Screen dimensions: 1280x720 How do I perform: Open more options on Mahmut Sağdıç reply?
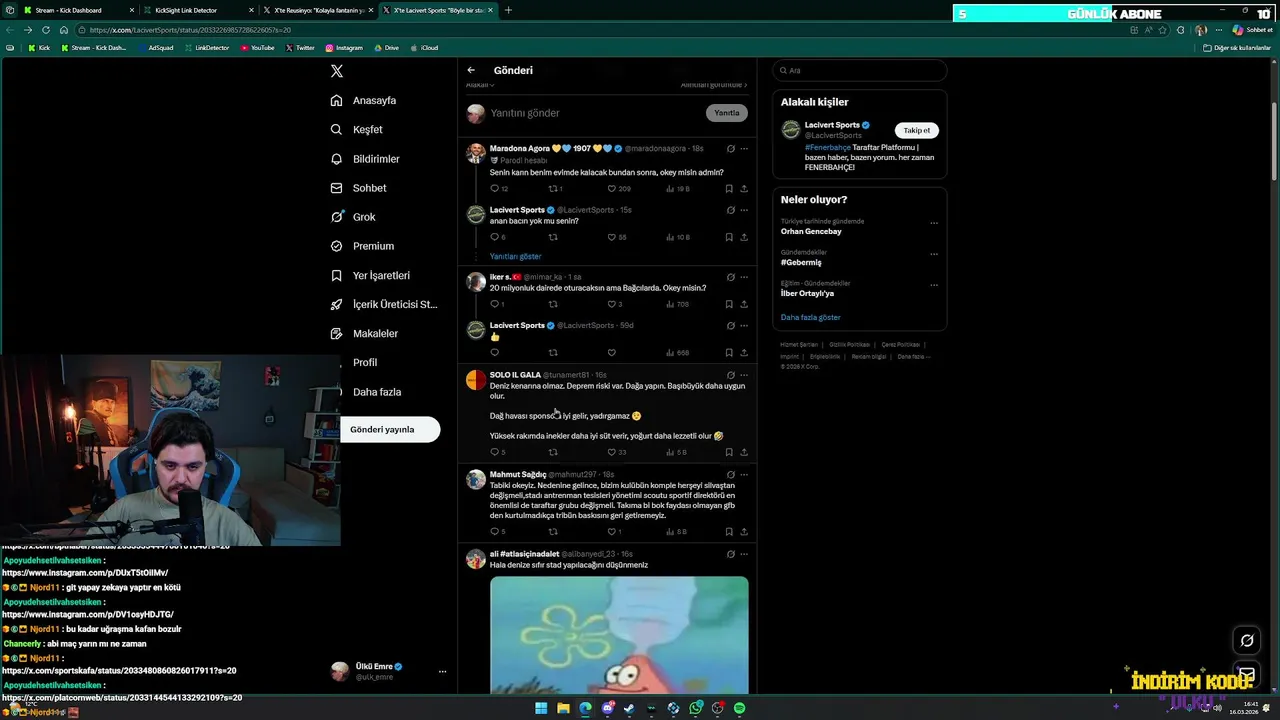pos(744,475)
